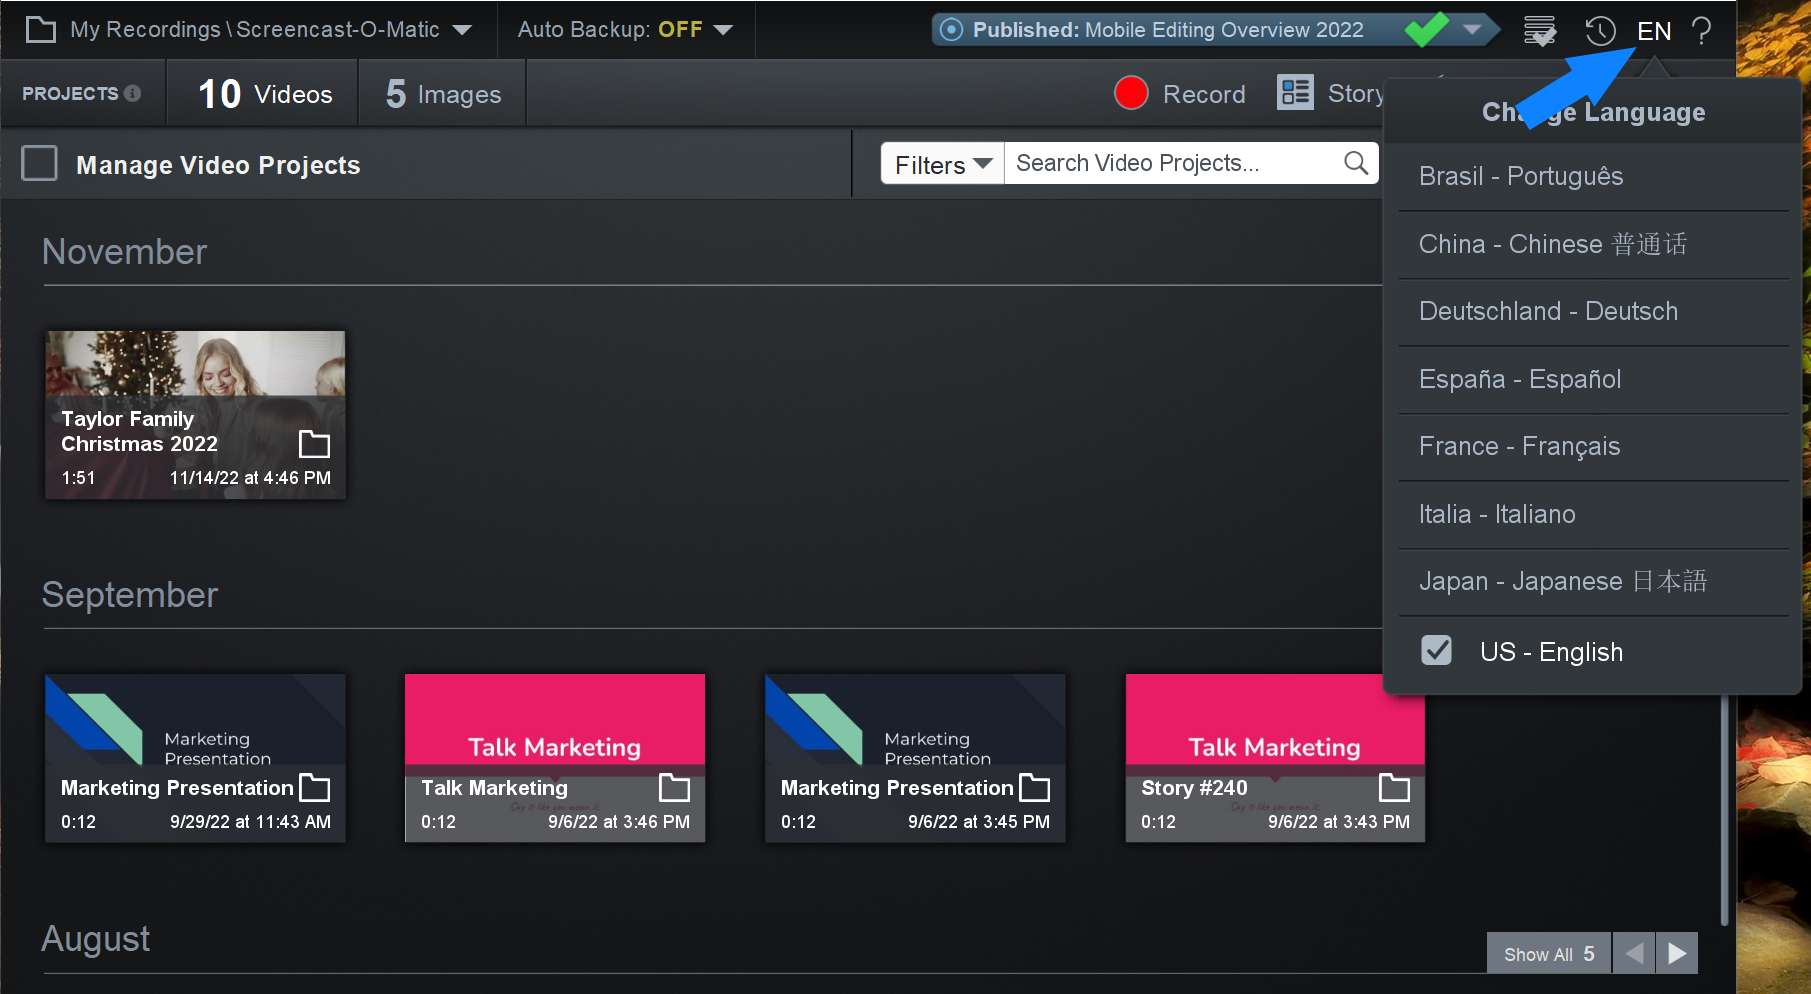1811x994 pixels.
Task: Select France - Français language
Action: coord(1593,446)
